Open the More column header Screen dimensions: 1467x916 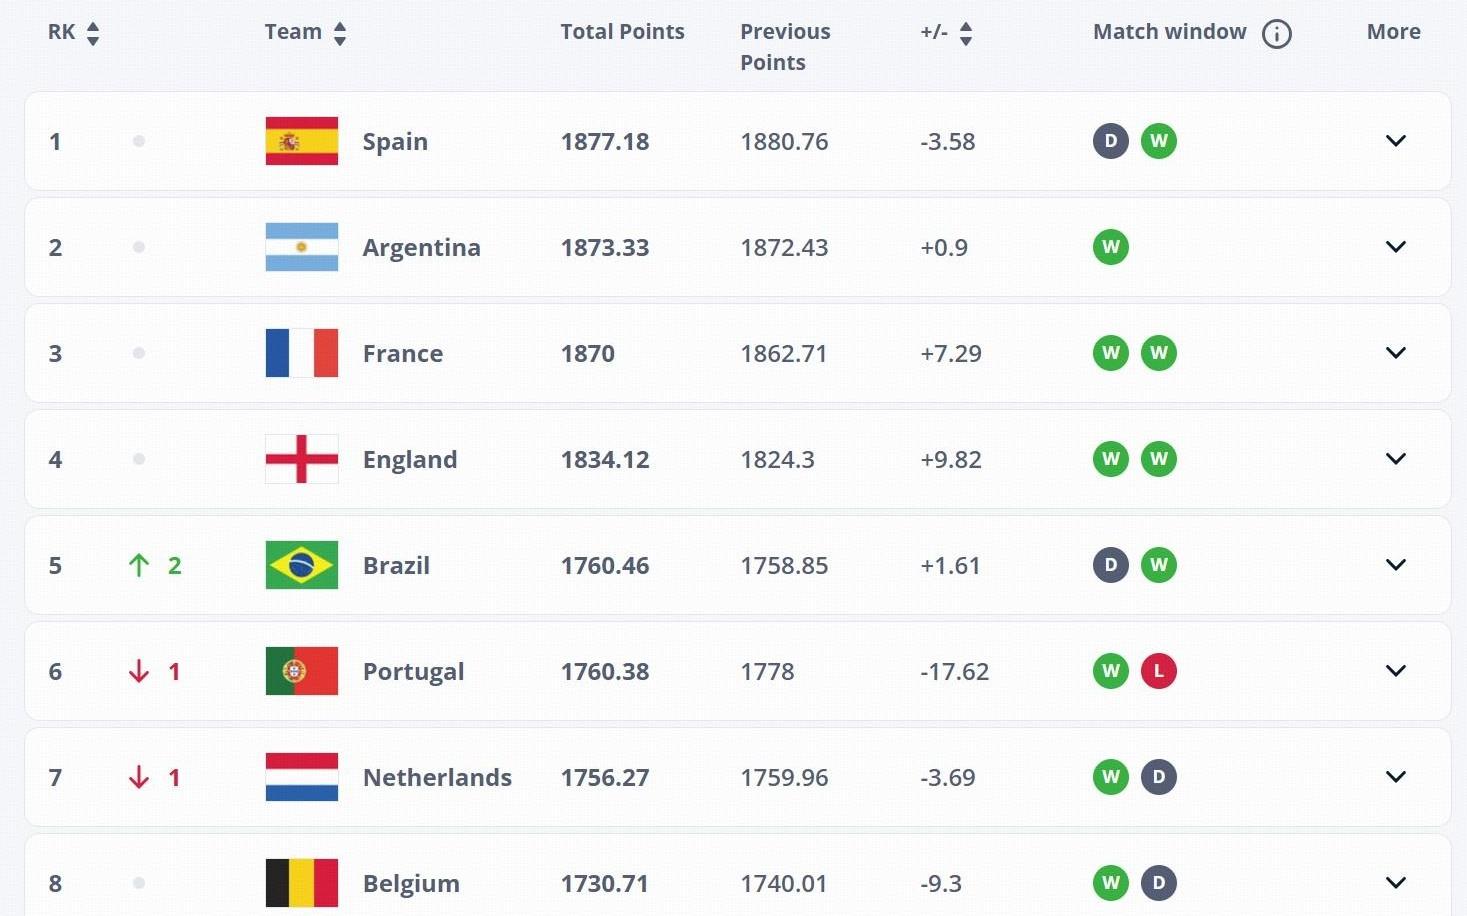[1393, 31]
